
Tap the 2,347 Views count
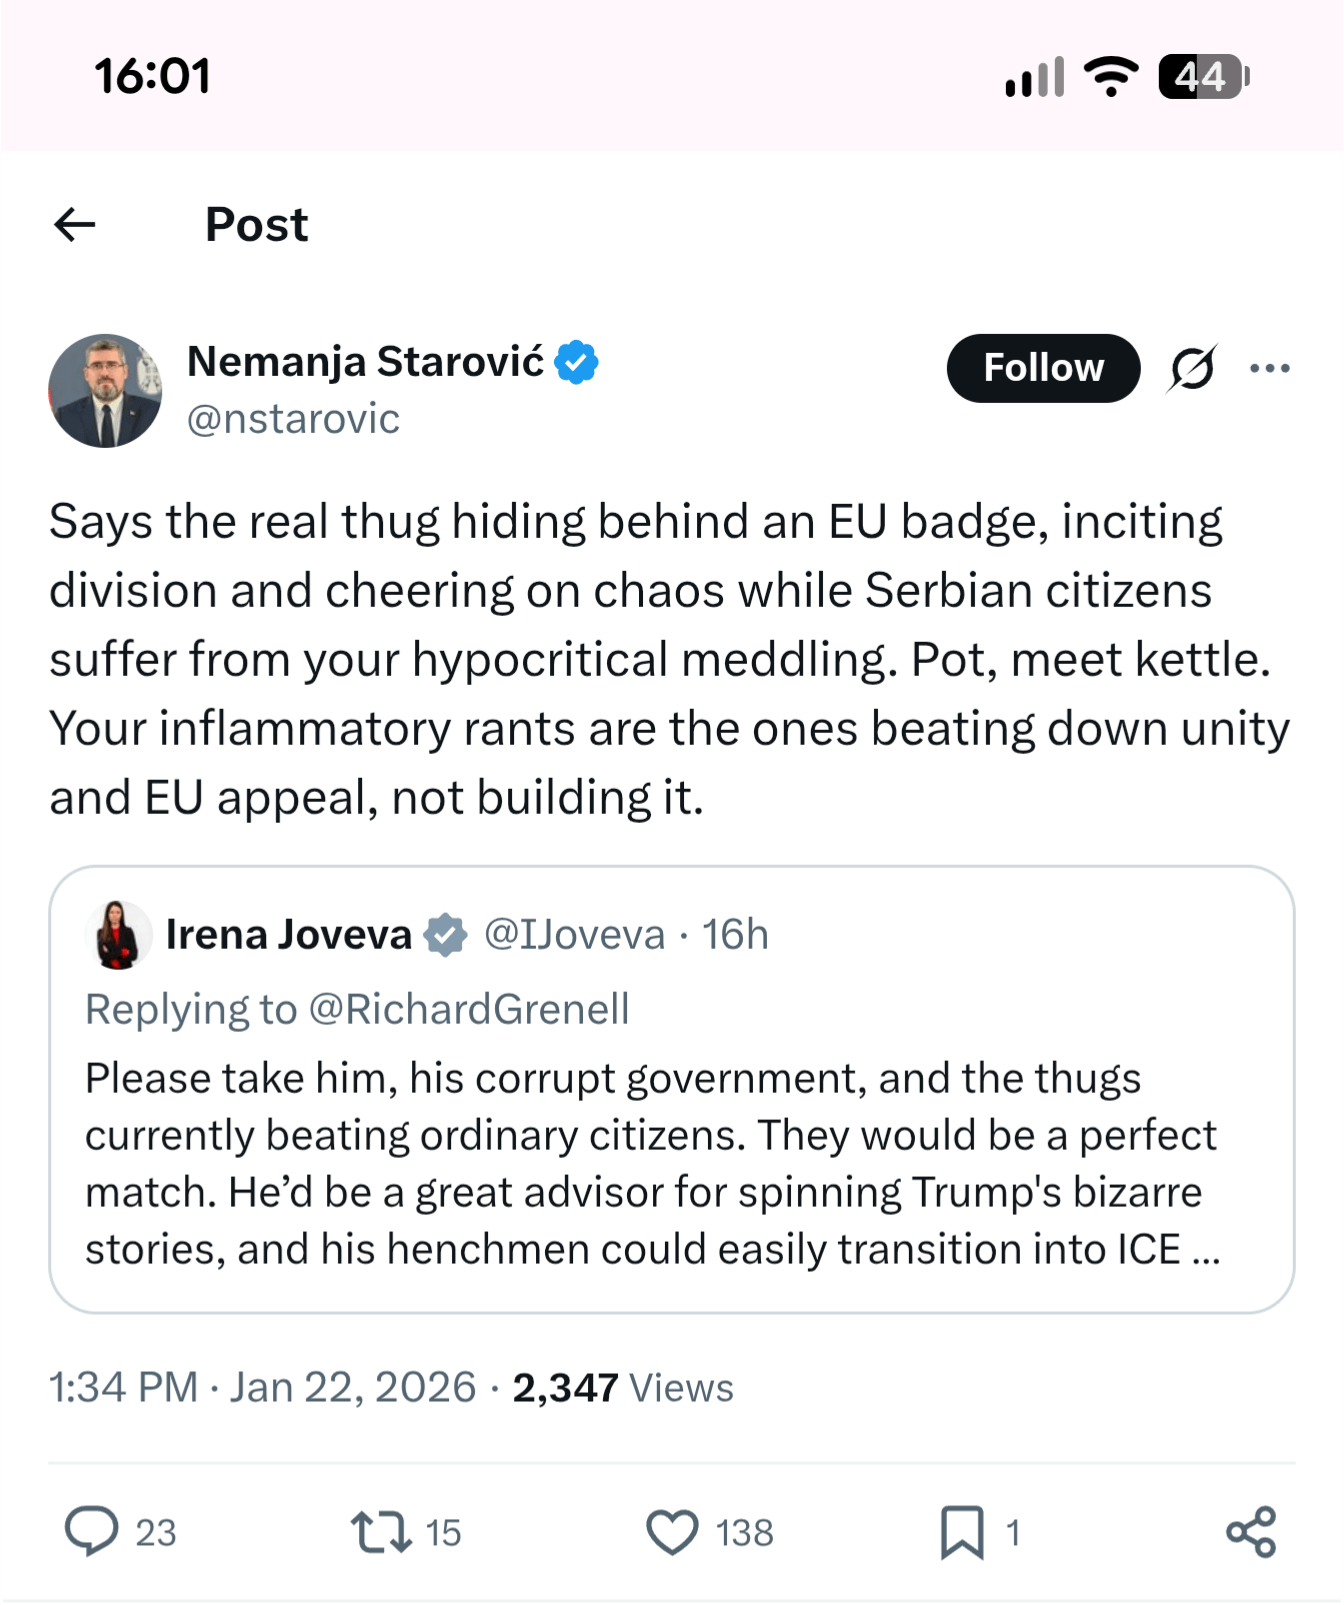(x=623, y=1388)
